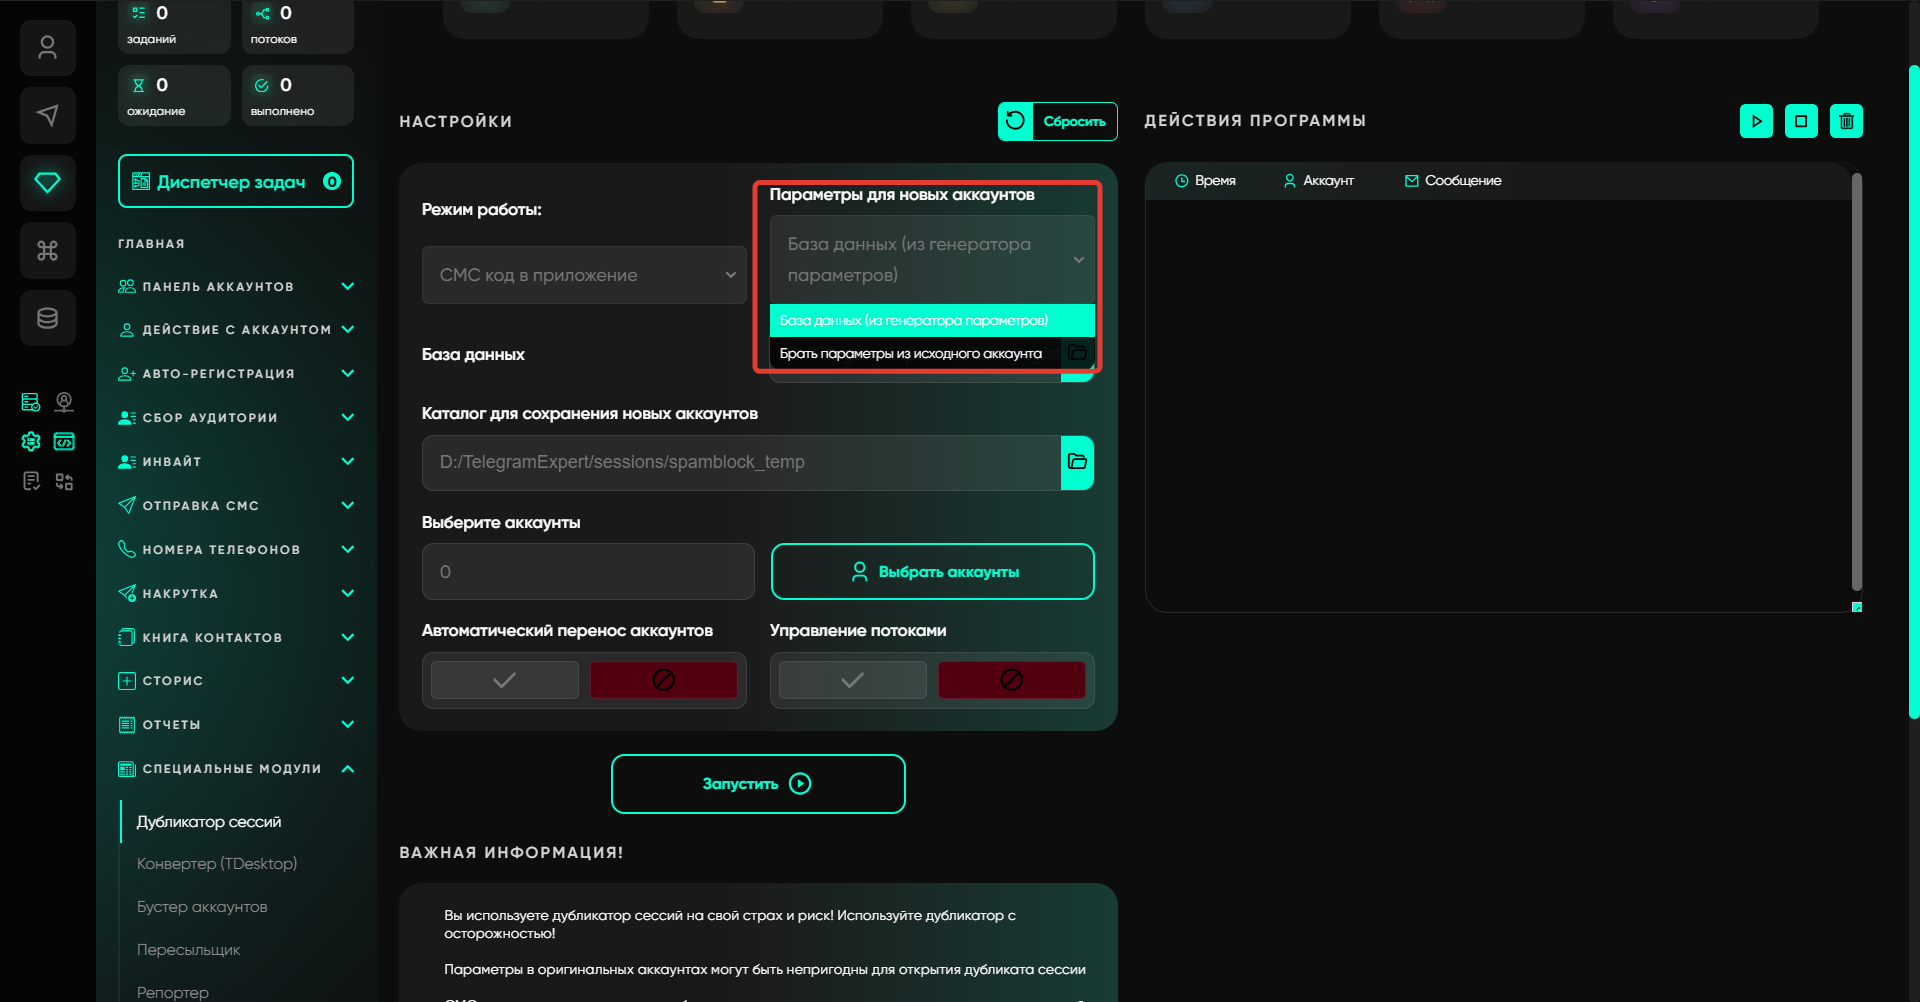Open the paper plane icon in left rail
Image resolution: width=1920 pixels, height=1002 pixels.
[x=47, y=115]
